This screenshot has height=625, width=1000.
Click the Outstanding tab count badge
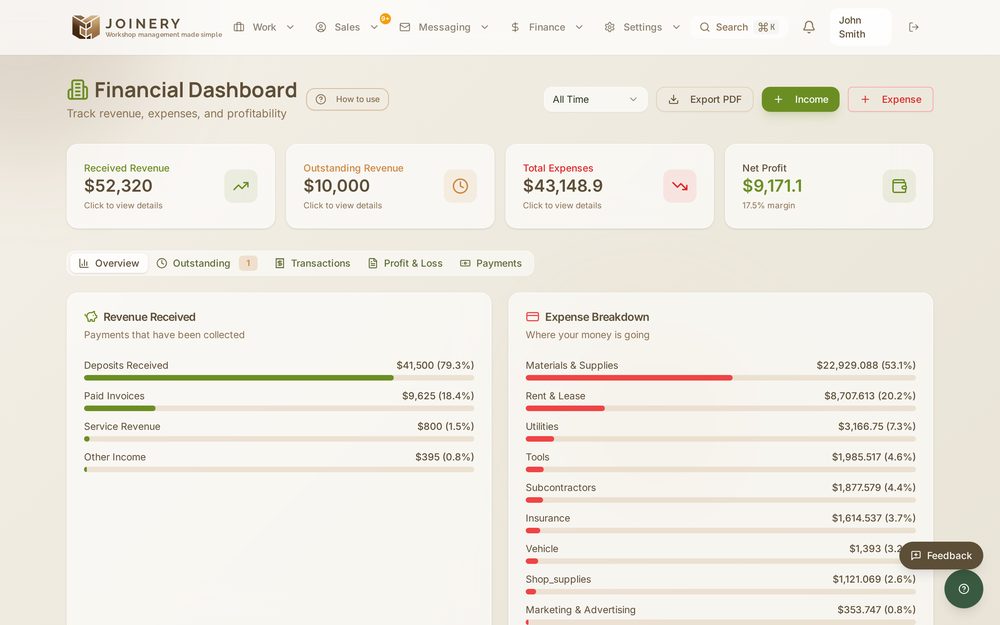[248, 263]
